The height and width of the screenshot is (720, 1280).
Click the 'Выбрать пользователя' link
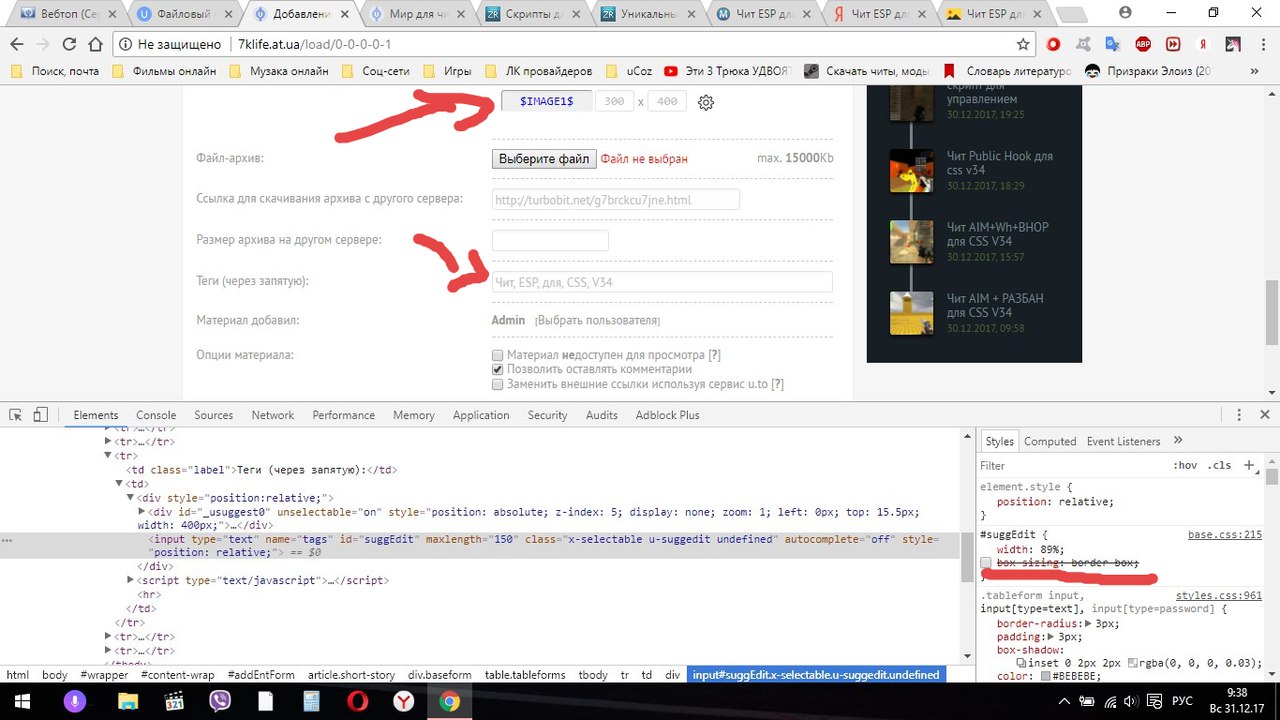598,320
